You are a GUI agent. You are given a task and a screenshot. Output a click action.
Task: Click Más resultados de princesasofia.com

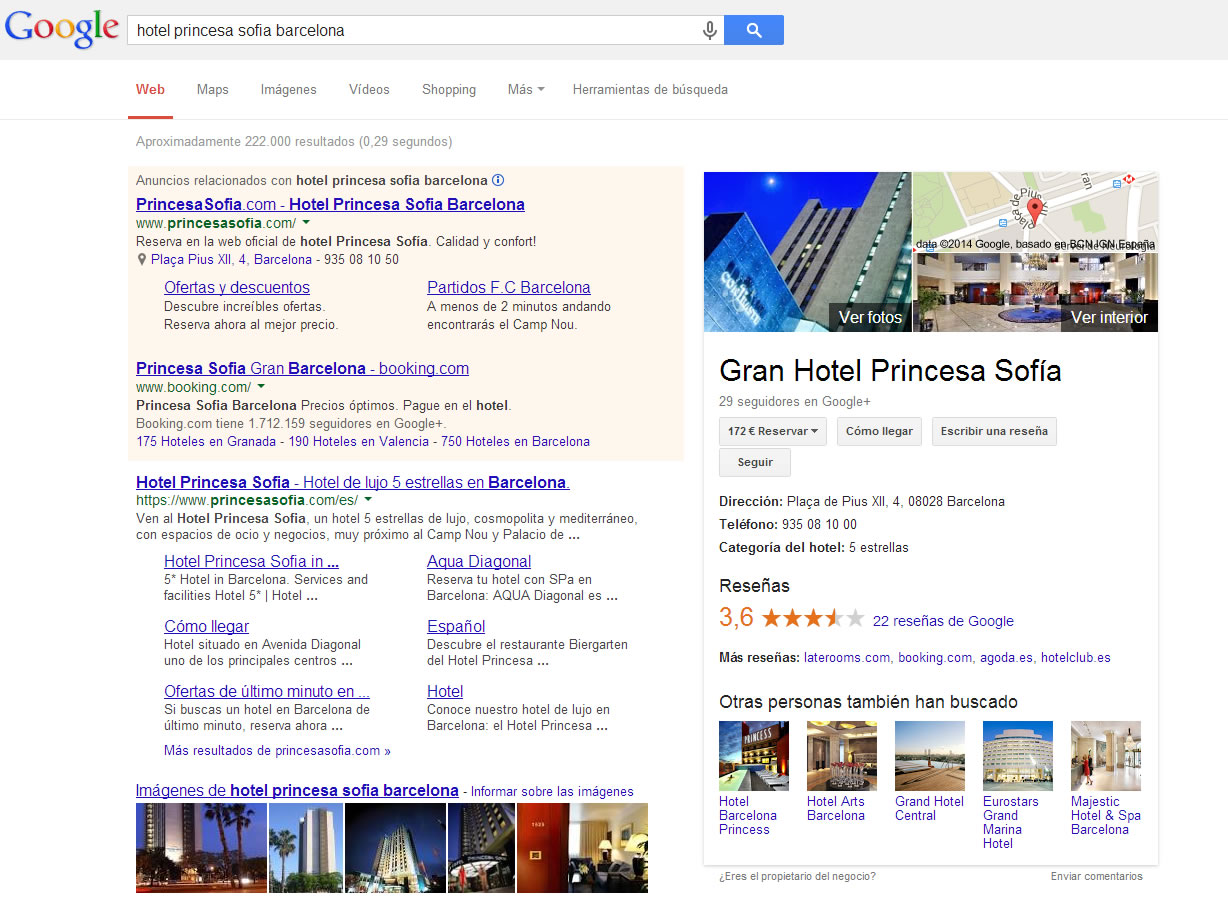(x=277, y=750)
